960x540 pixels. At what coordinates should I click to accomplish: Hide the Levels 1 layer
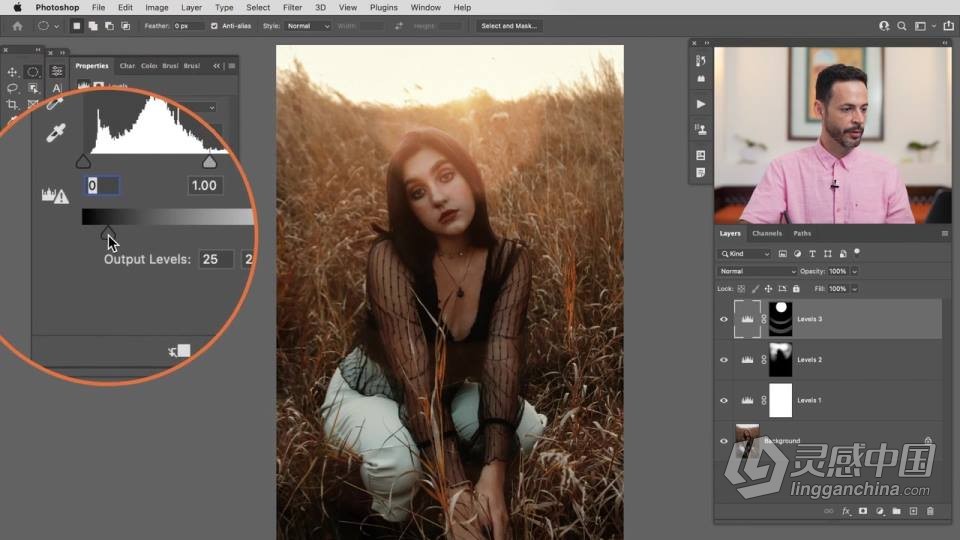[x=724, y=400]
